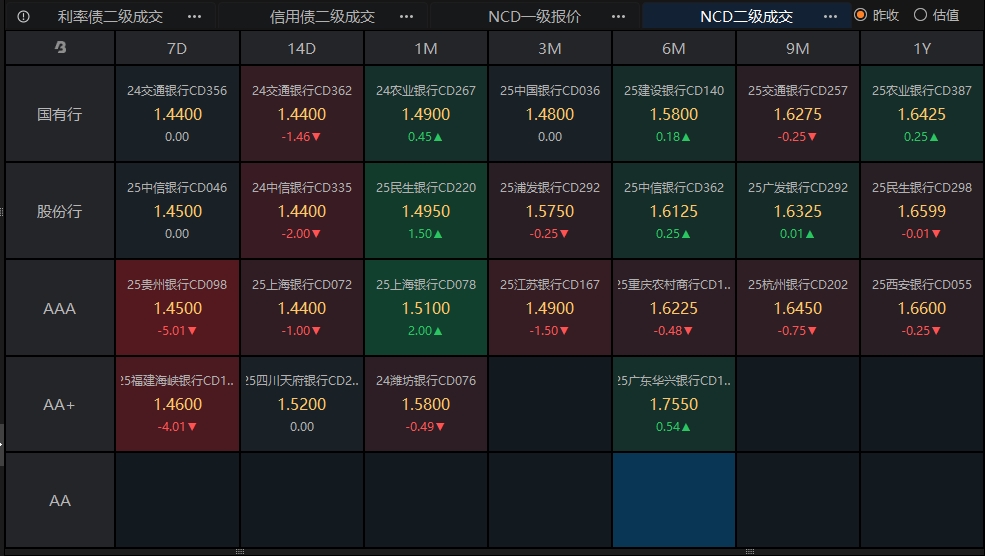This screenshot has height=556, width=985.
Task: Click the info icon beside 利率债二级成交
Action: (x=23, y=16)
